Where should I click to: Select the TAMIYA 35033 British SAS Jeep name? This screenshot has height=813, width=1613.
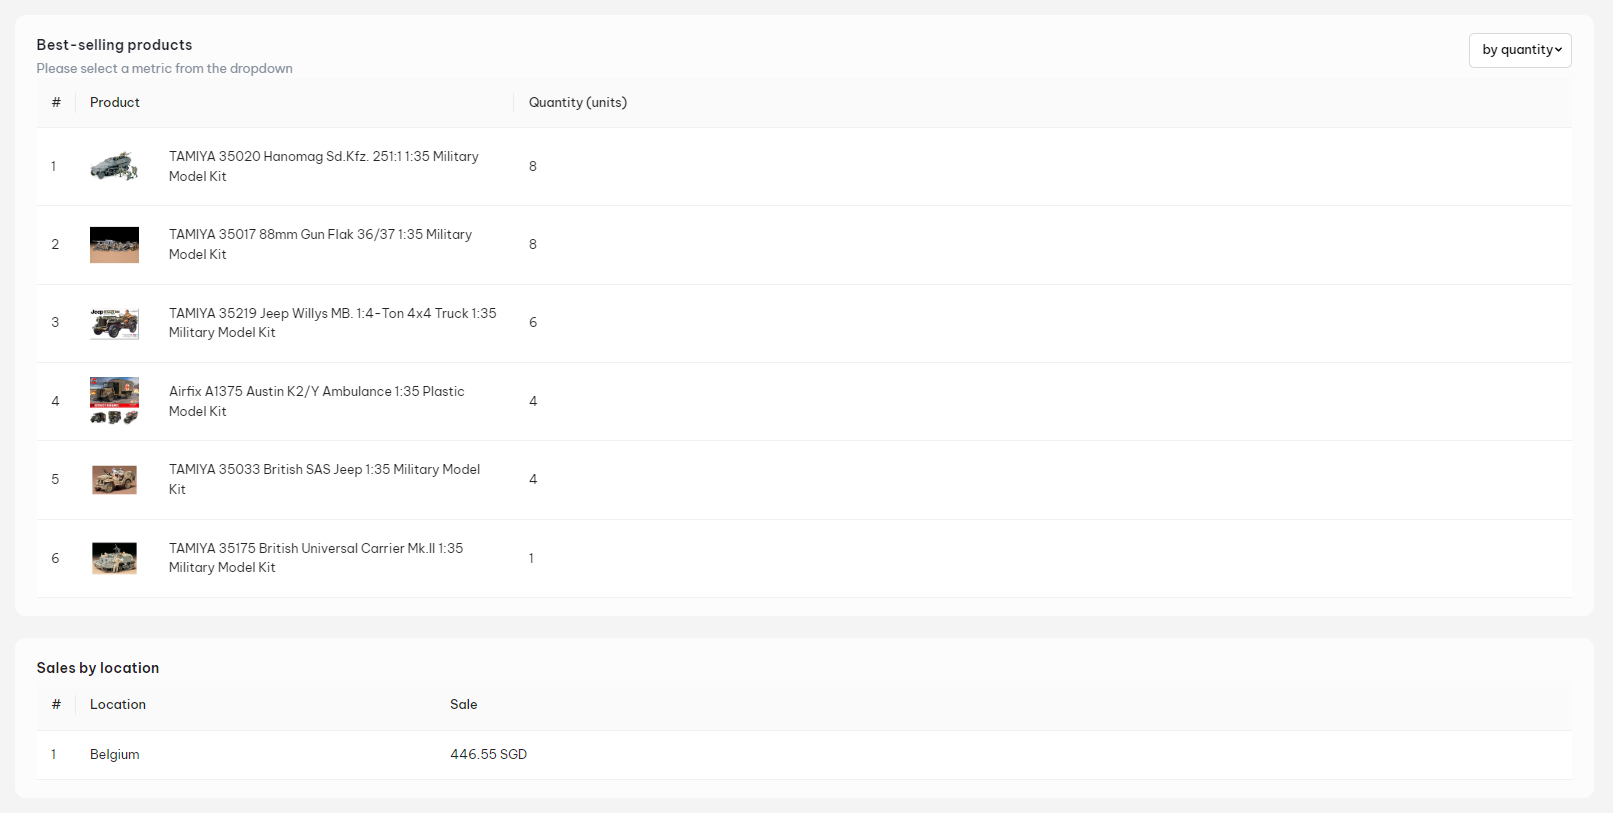click(324, 479)
